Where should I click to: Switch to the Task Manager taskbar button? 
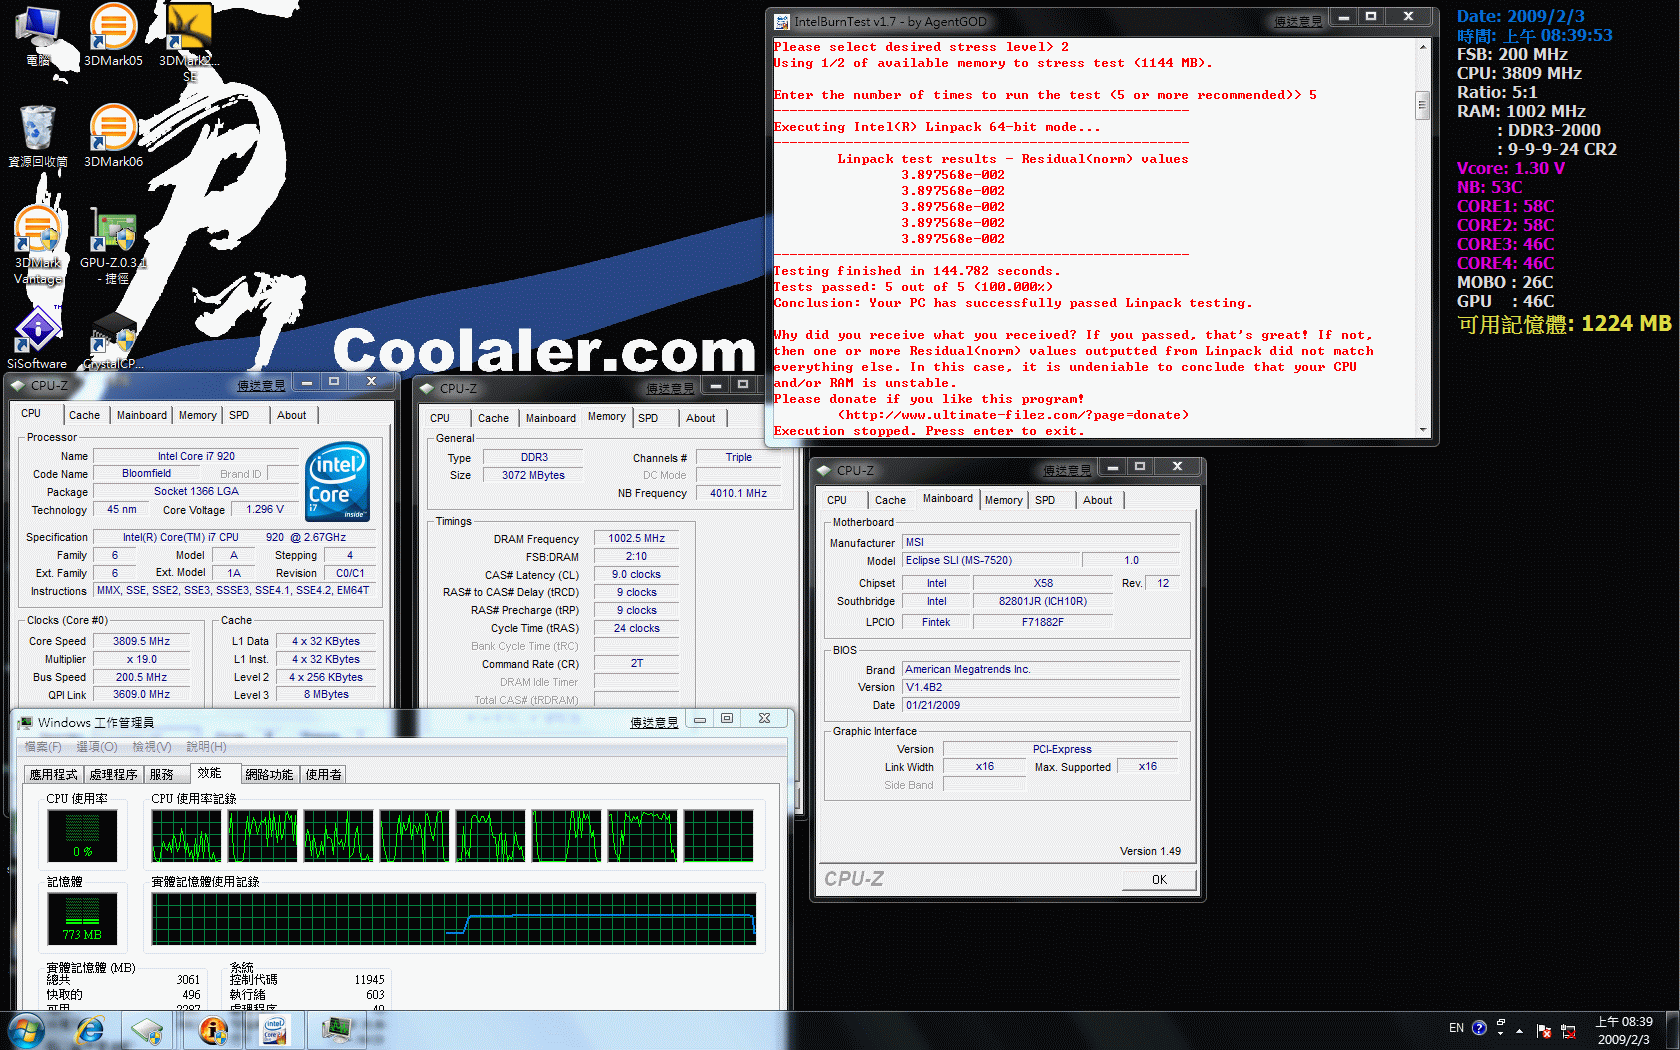tap(336, 1030)
